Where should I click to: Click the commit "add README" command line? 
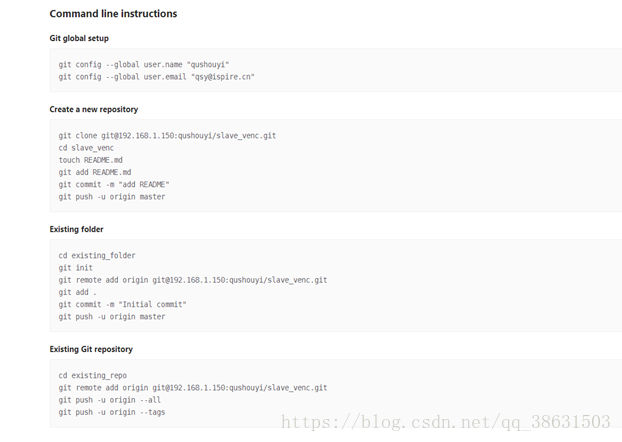114,184
